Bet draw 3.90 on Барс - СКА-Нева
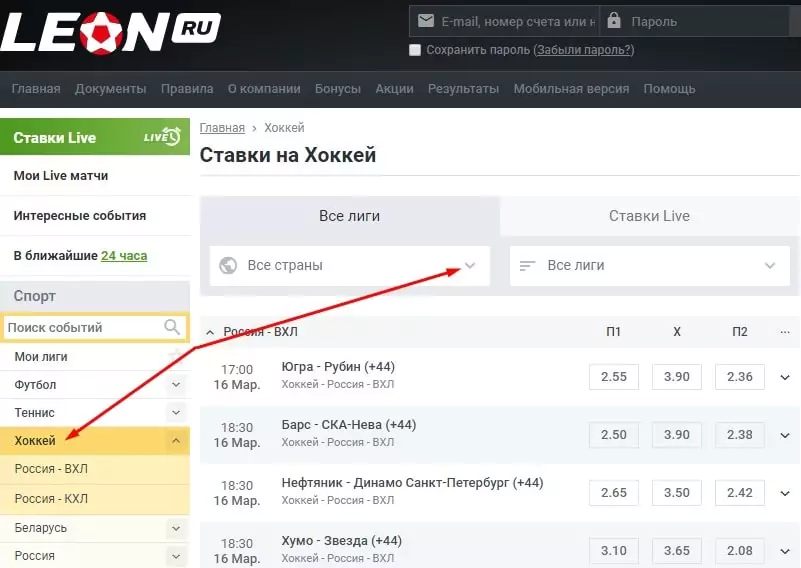This screenshot has height=568, width=801. [676, 435]
